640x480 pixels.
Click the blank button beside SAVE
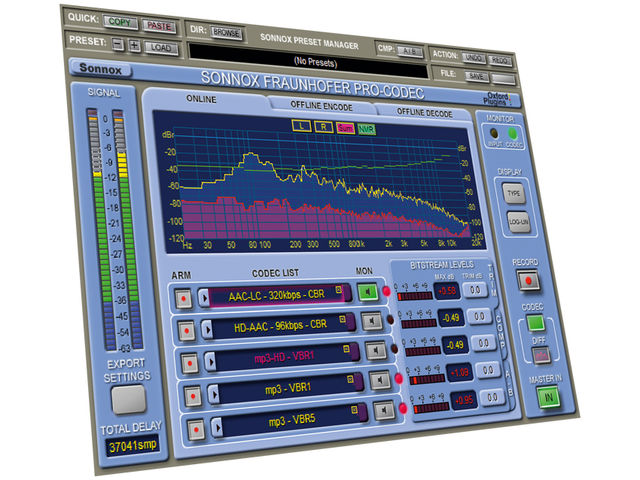click(503, 78)
